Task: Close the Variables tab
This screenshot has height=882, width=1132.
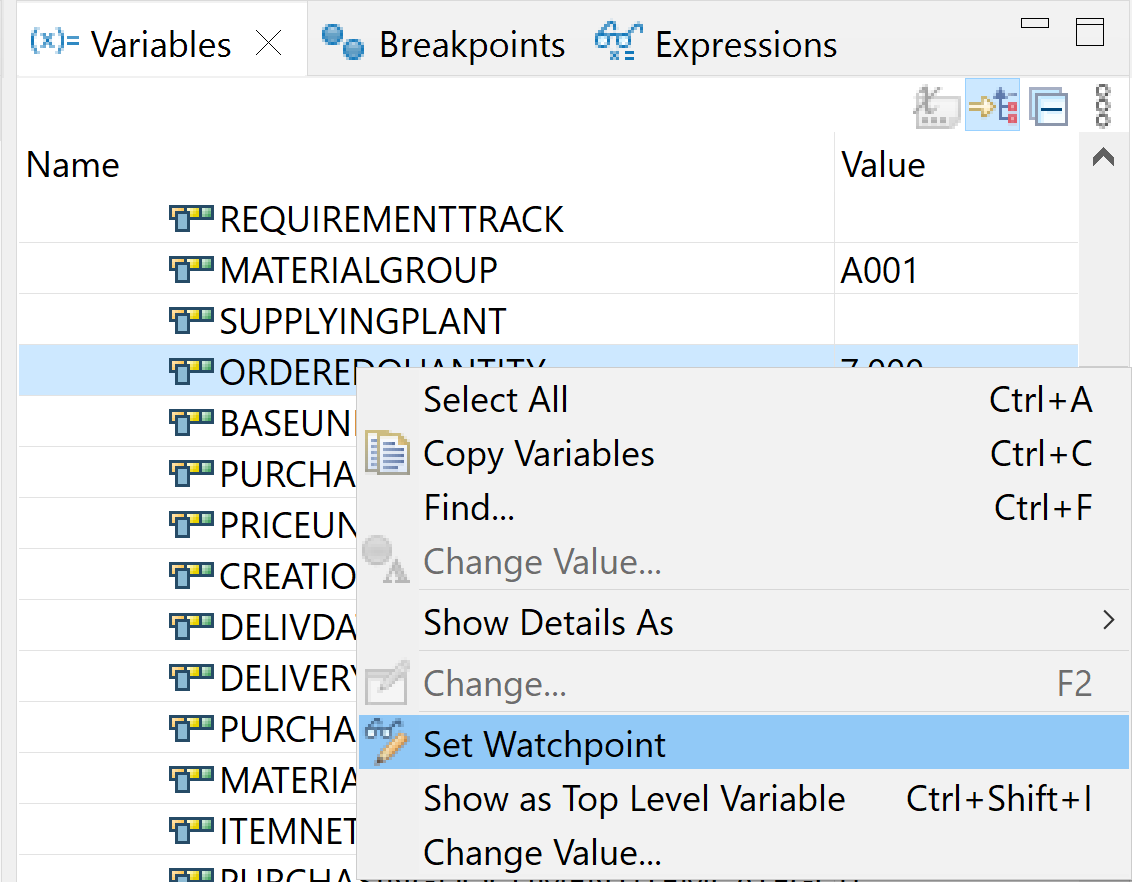Action: 269,44
